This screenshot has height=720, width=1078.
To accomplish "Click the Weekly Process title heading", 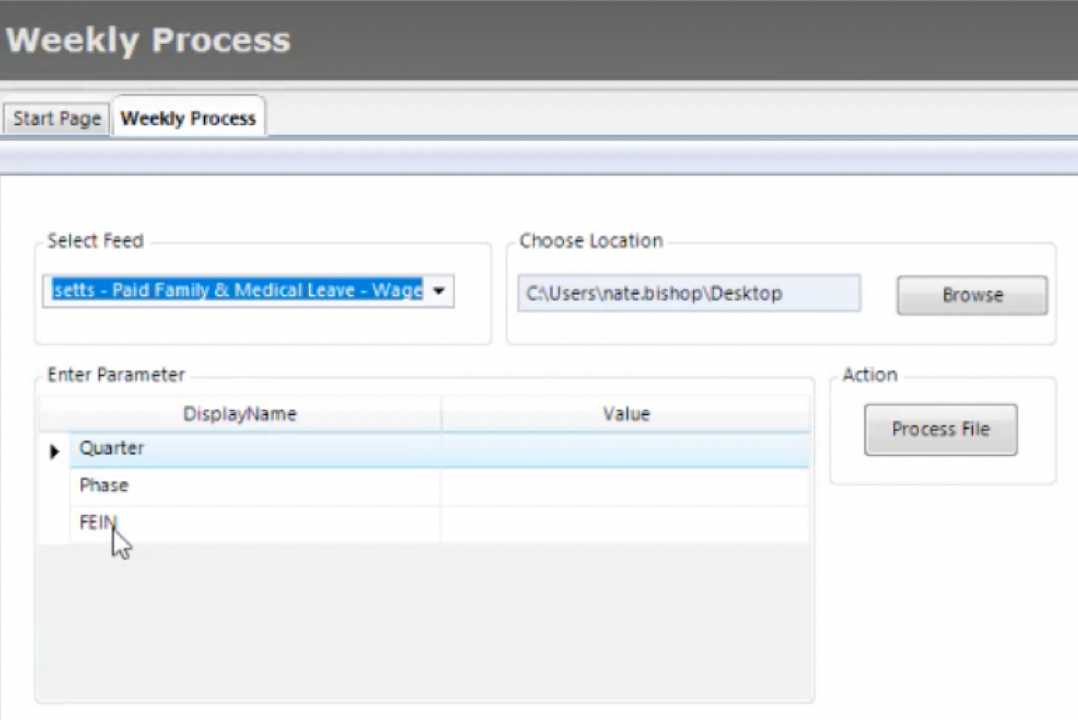I will coord(148,40).
